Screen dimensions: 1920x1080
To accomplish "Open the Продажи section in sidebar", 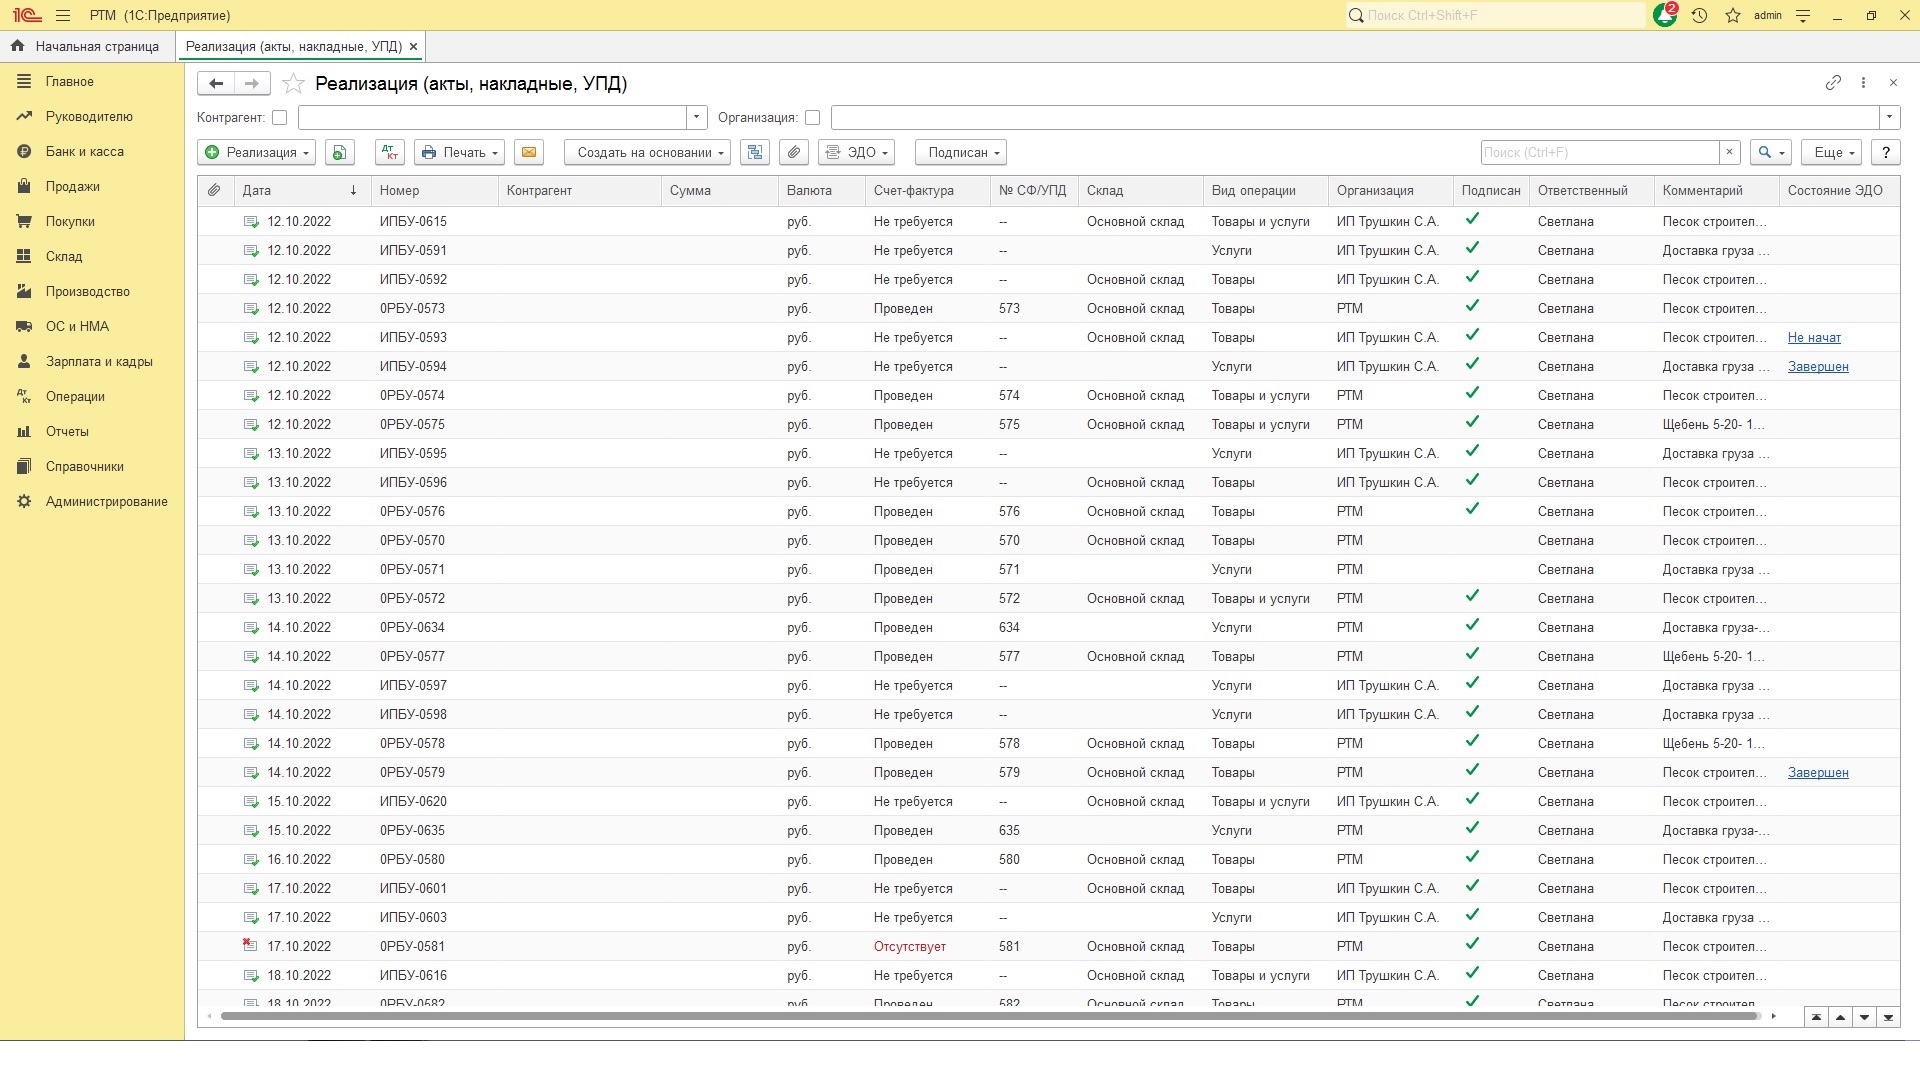I will [72, 187].
